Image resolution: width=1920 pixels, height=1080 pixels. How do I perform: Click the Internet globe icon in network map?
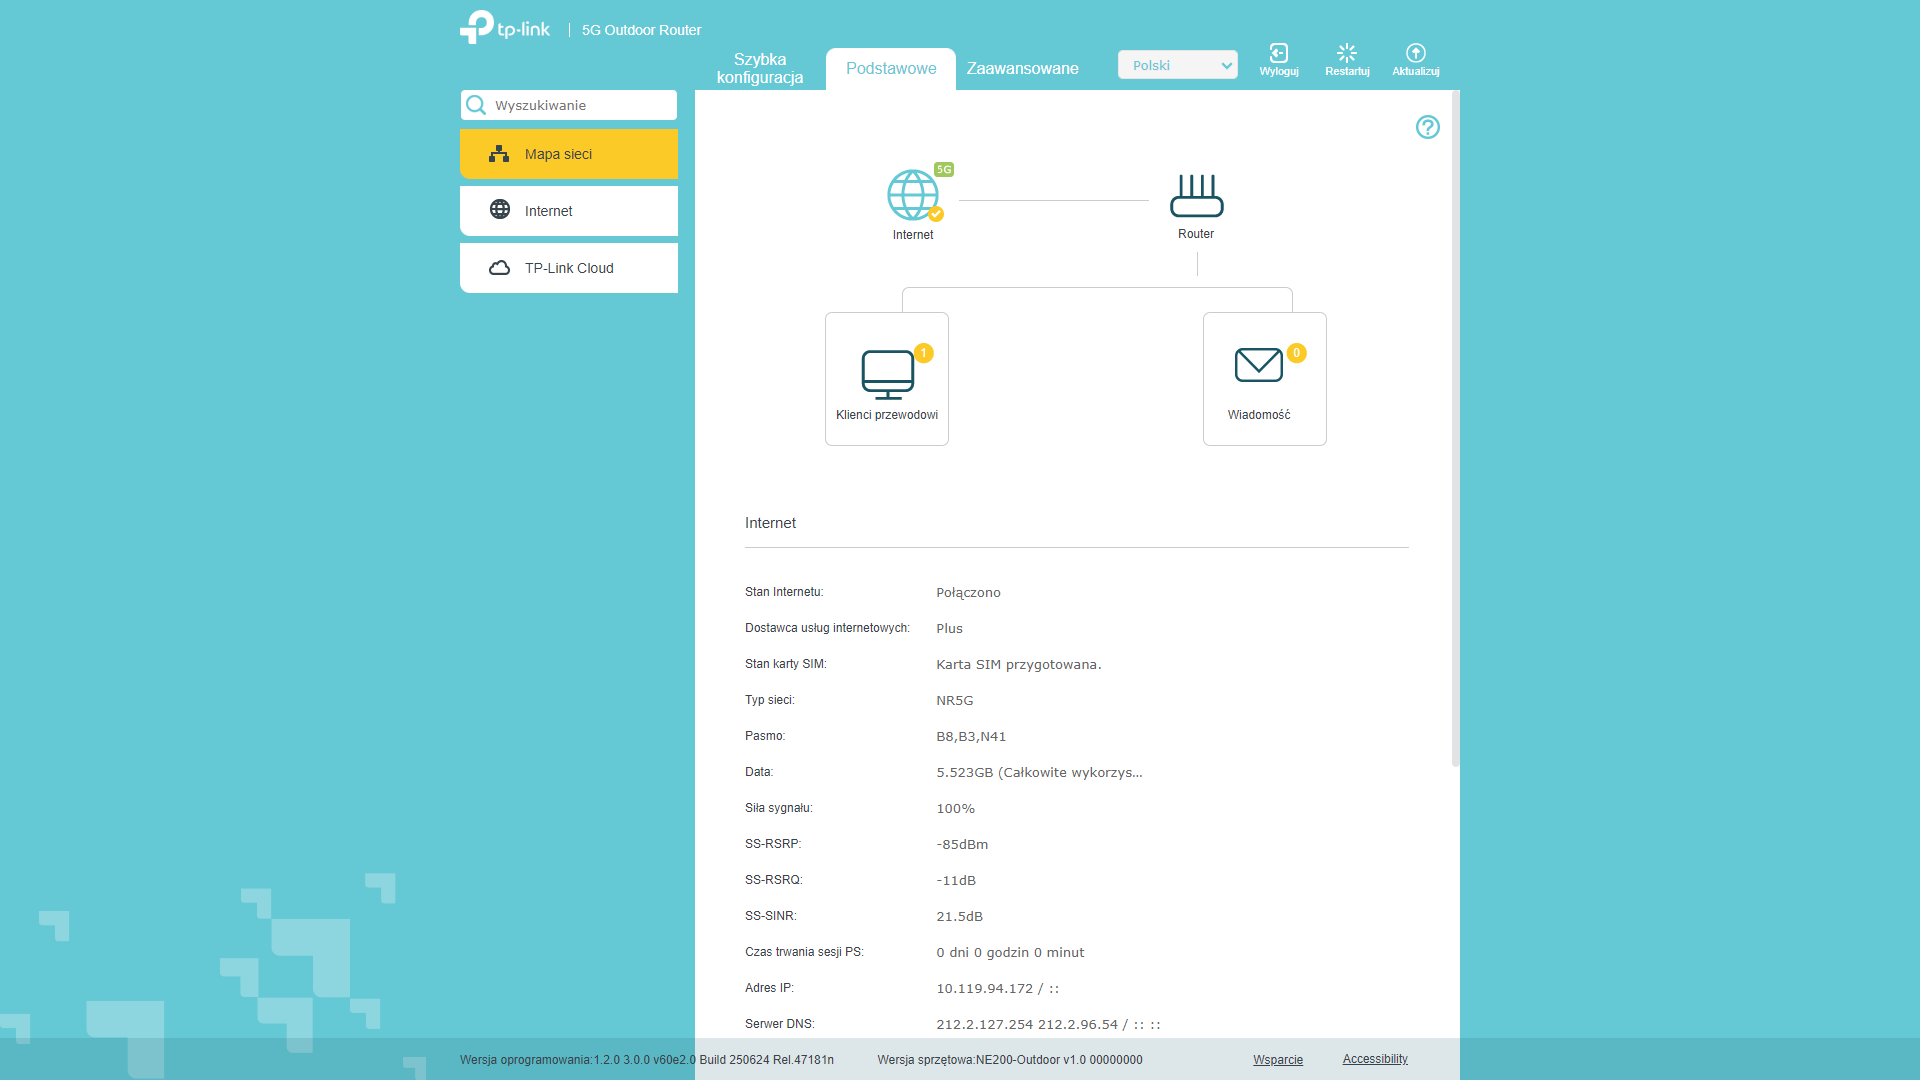912,195
